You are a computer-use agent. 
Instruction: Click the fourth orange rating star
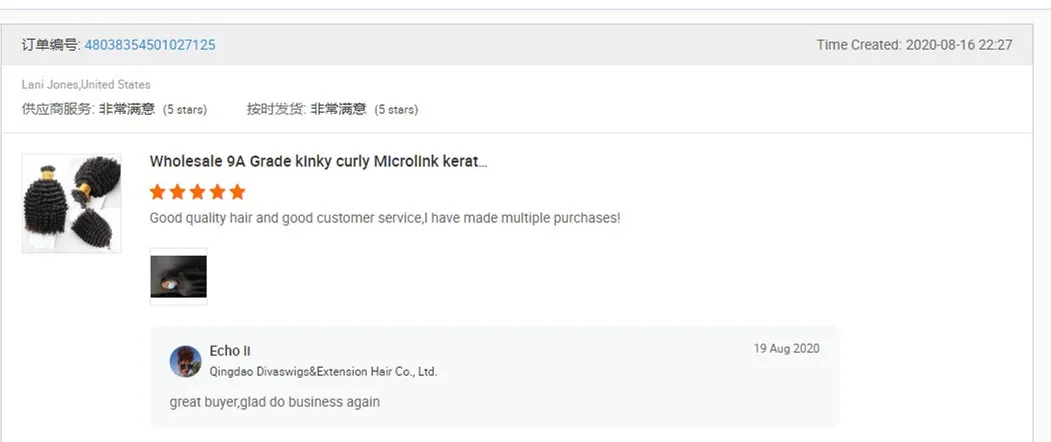217,192
